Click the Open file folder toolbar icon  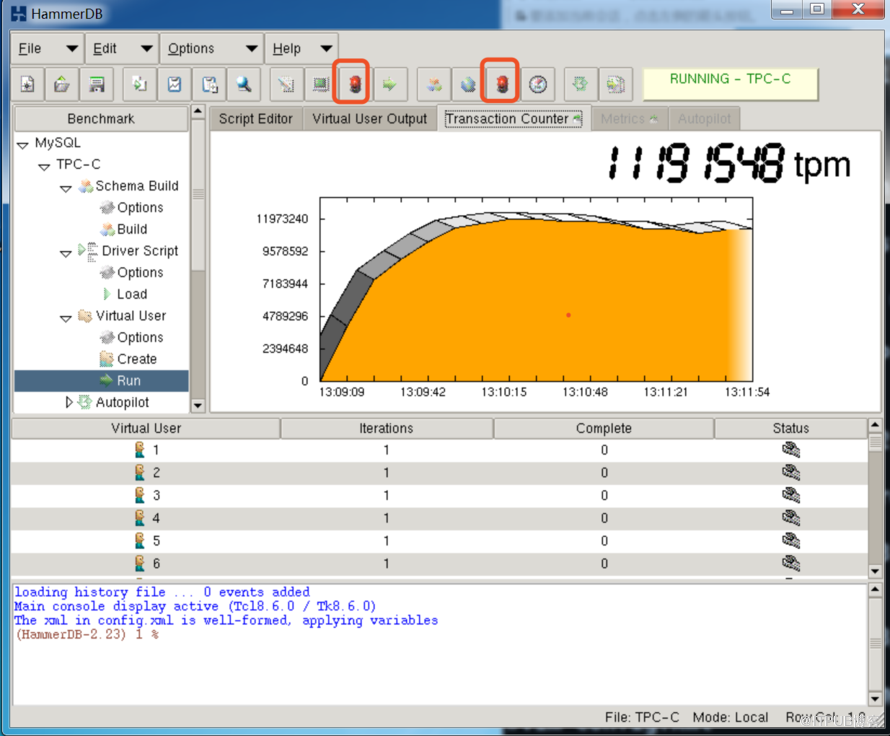click(62, 85)
